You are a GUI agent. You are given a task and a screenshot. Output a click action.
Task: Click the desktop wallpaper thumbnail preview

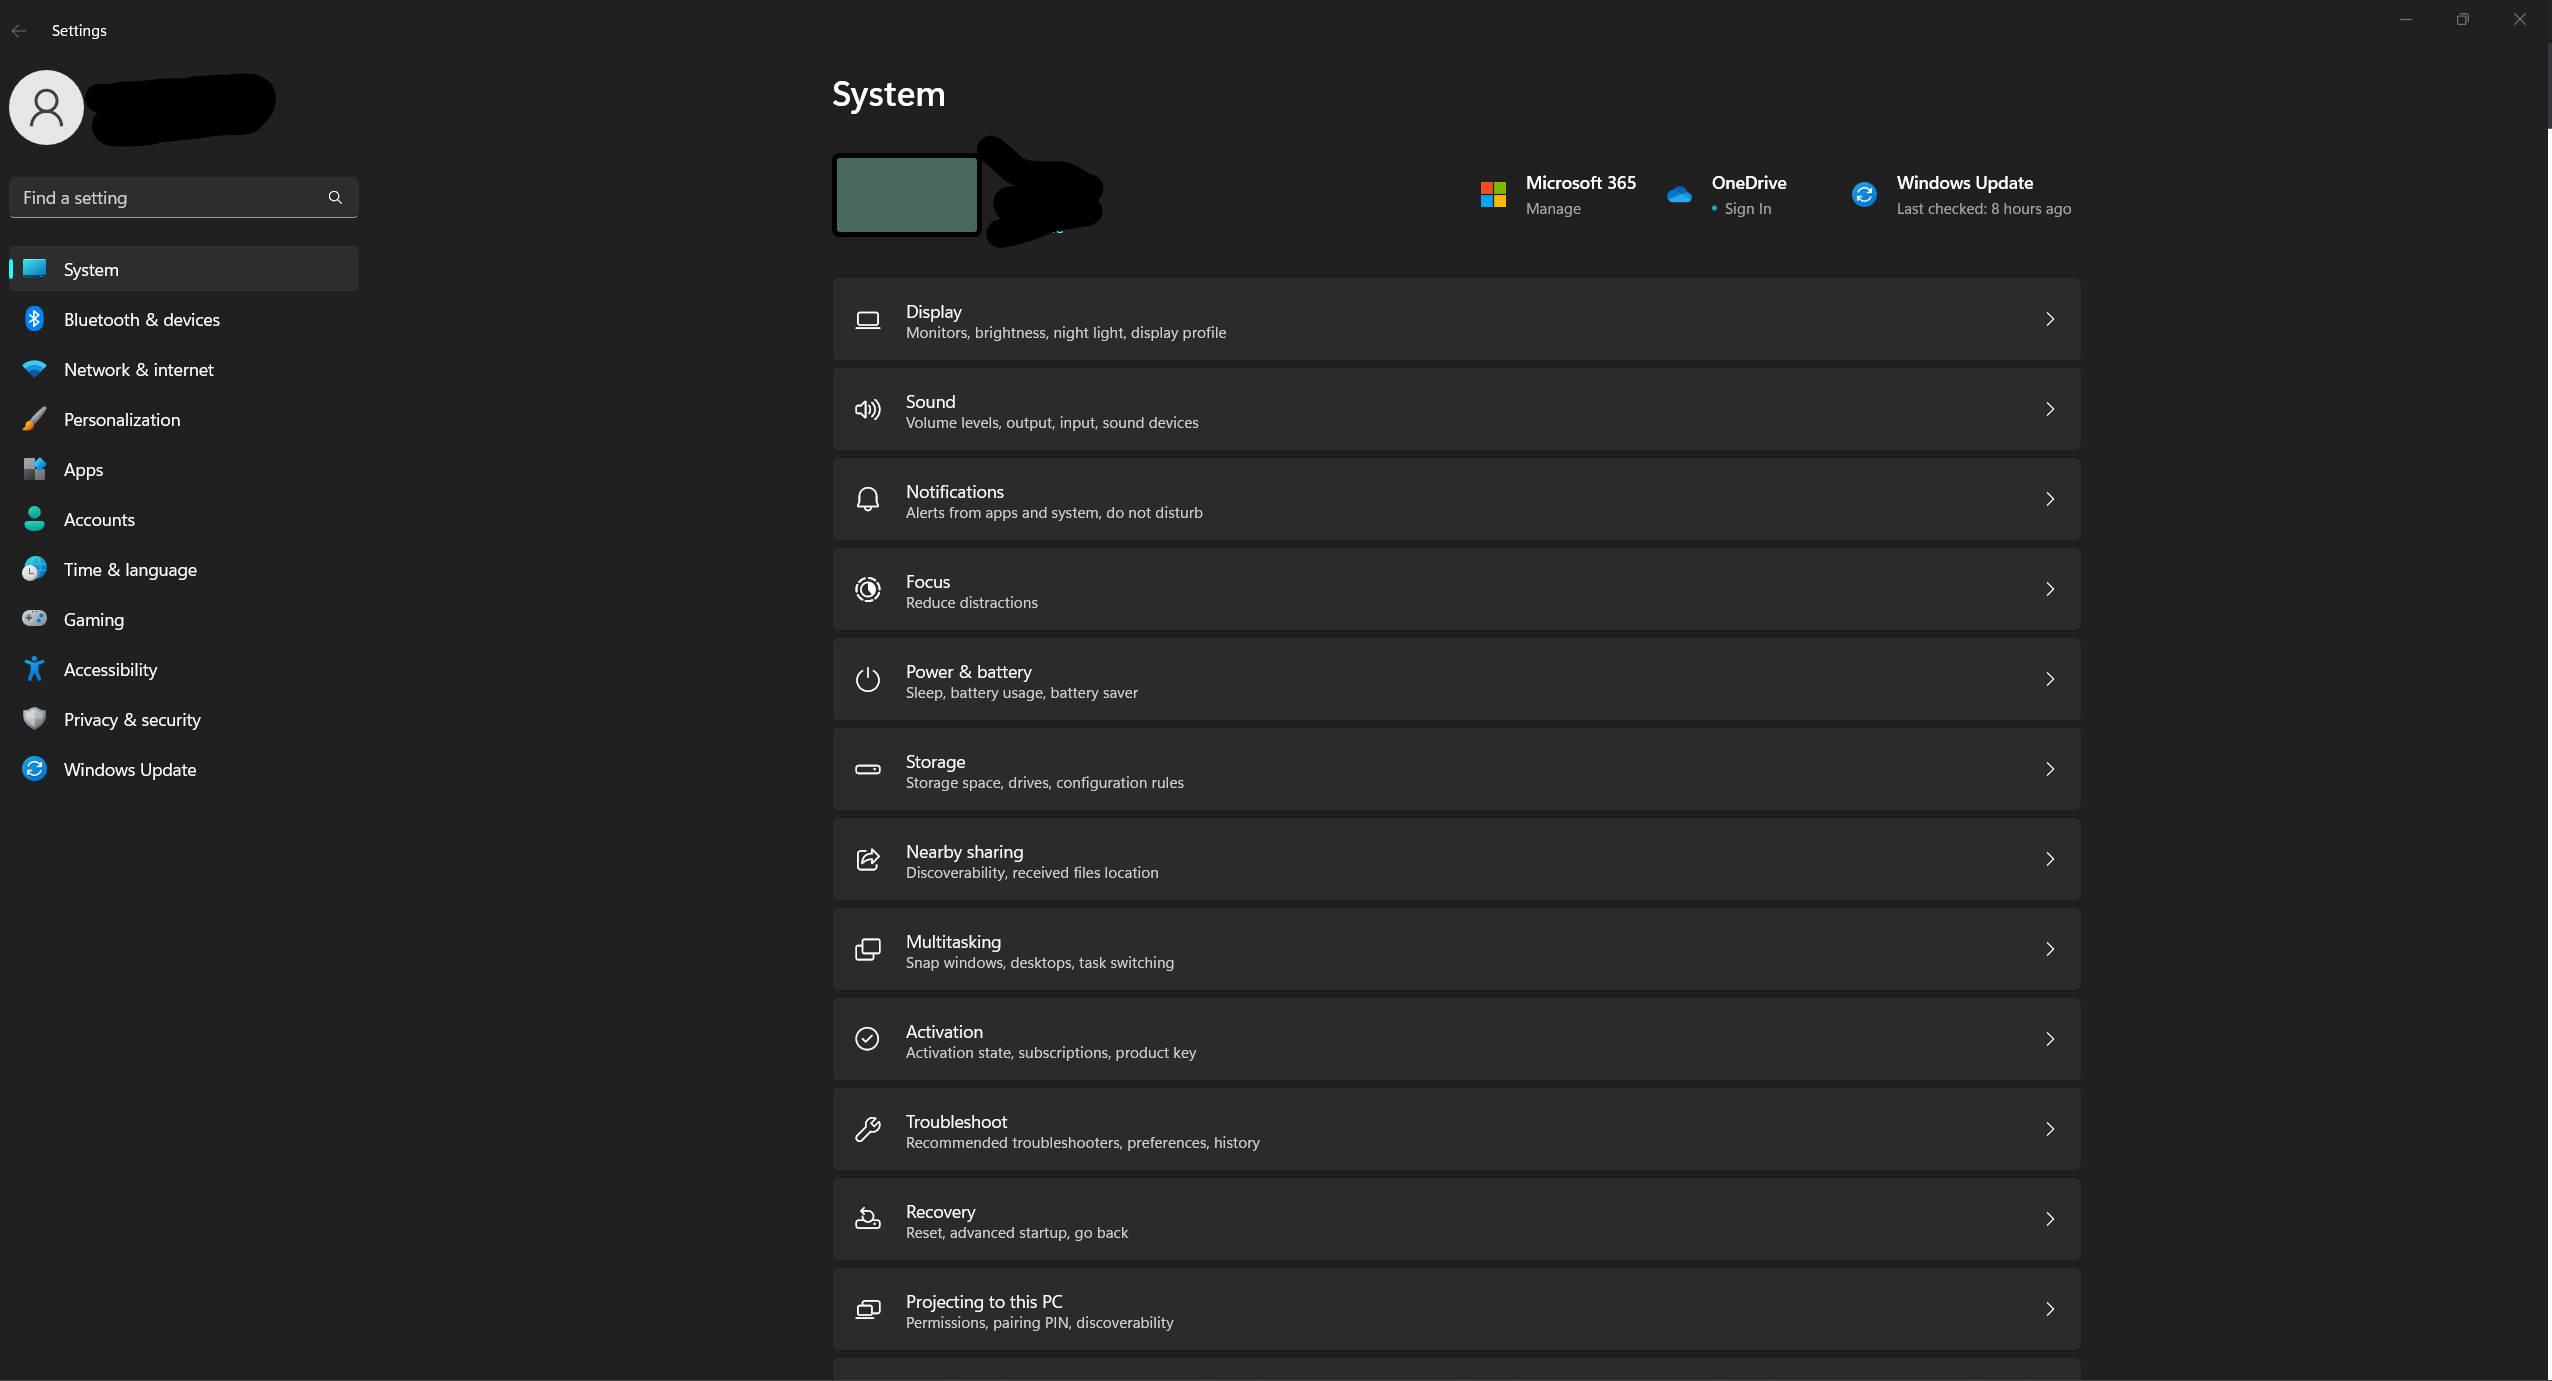click(906, 195)
